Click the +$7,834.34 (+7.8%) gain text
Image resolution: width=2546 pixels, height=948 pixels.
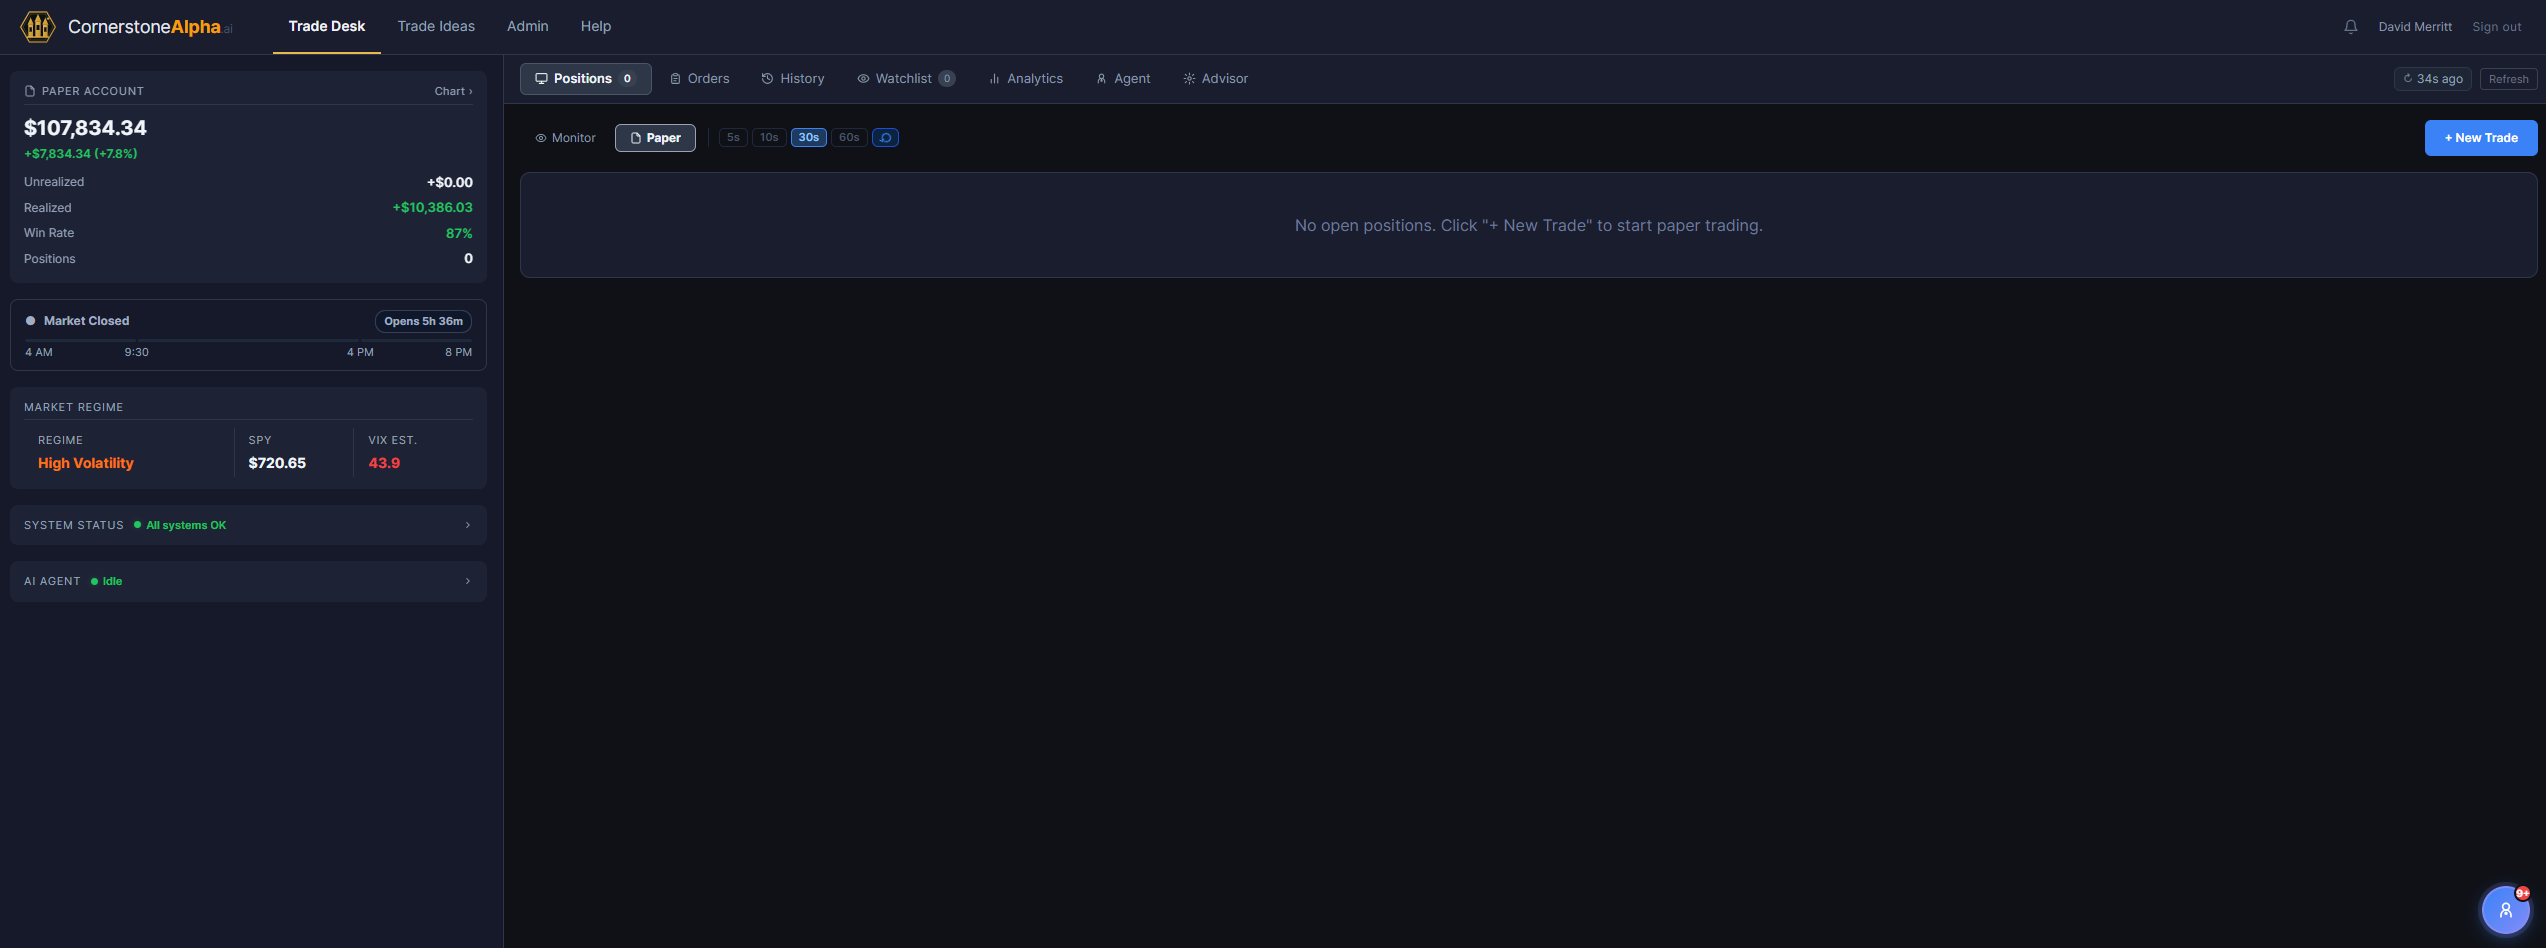coord(81,154)
